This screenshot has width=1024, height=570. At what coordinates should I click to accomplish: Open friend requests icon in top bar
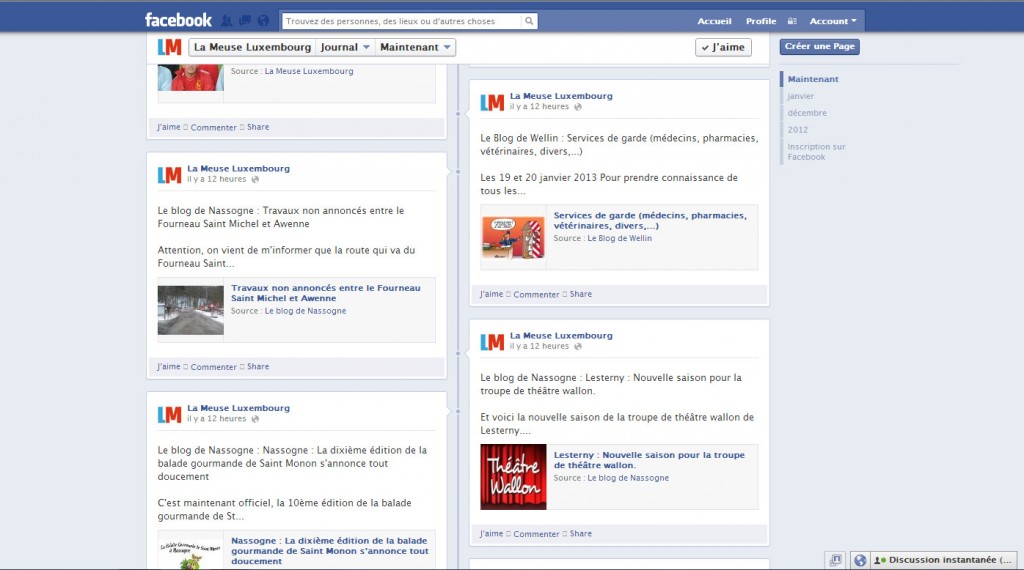coord(227,21)
